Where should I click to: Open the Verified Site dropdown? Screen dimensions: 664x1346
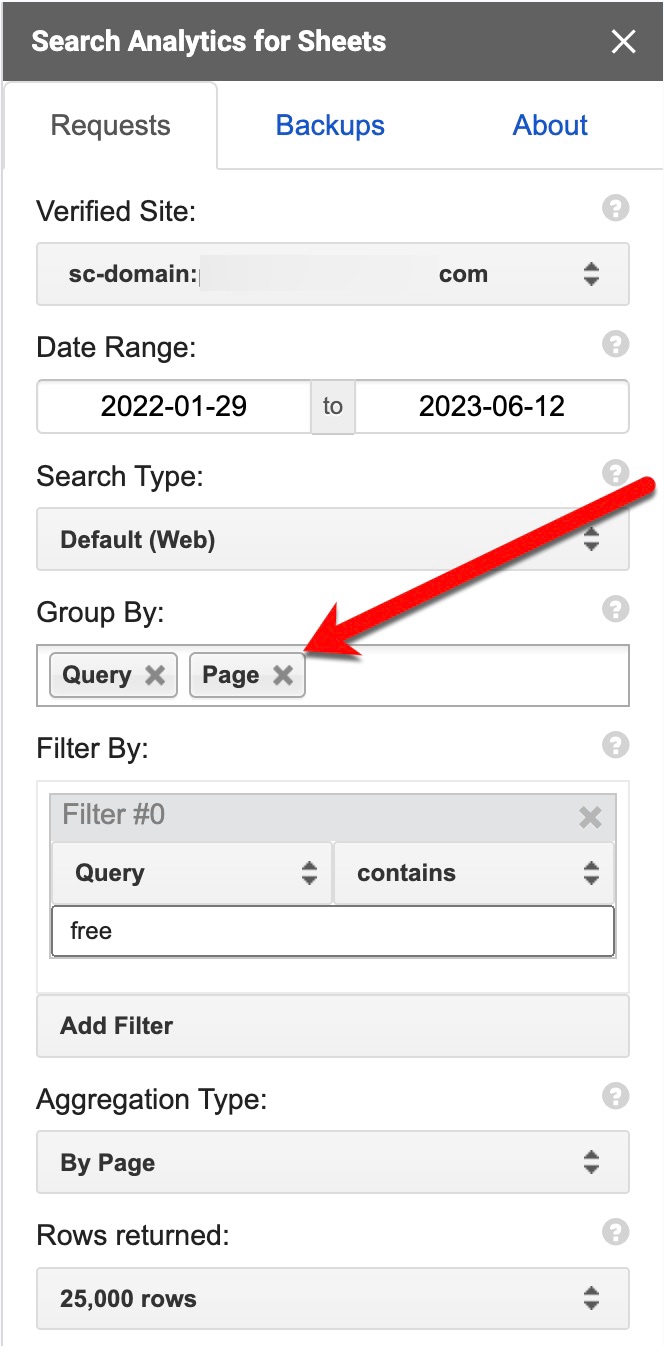[x=332, y=274]
